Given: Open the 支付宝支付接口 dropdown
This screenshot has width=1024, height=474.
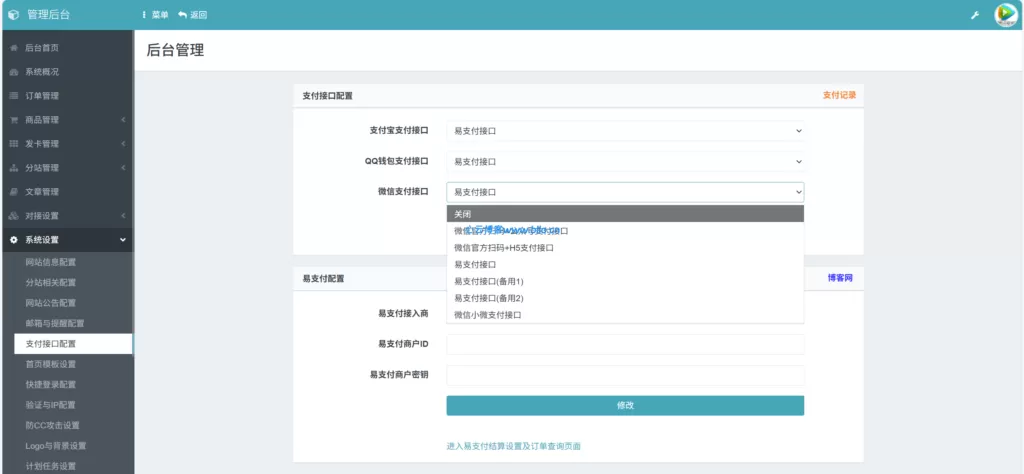Looking at the screenshot, I should click(x=625, y=131).
